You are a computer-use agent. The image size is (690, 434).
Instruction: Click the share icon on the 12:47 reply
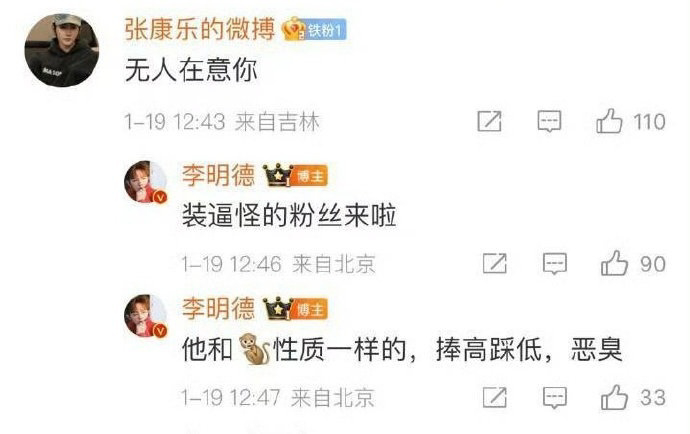[x=495, y=397]
